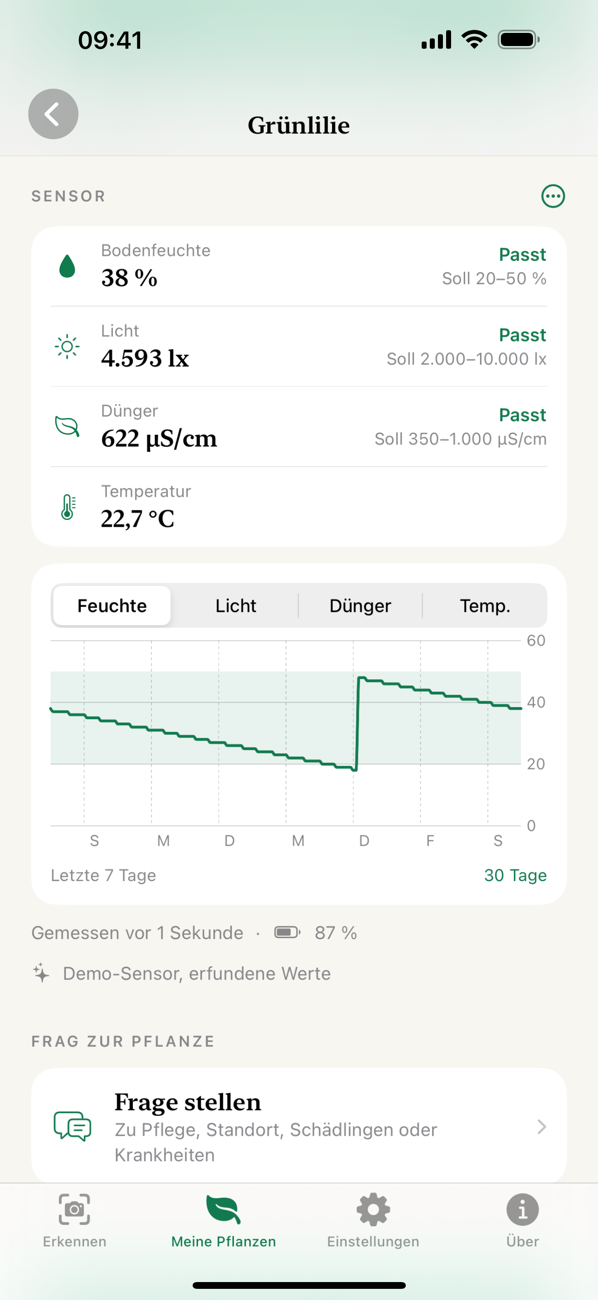Select the Temp. chart segment
This screenshot has height=1300, width=598.
tap(485, 606)
